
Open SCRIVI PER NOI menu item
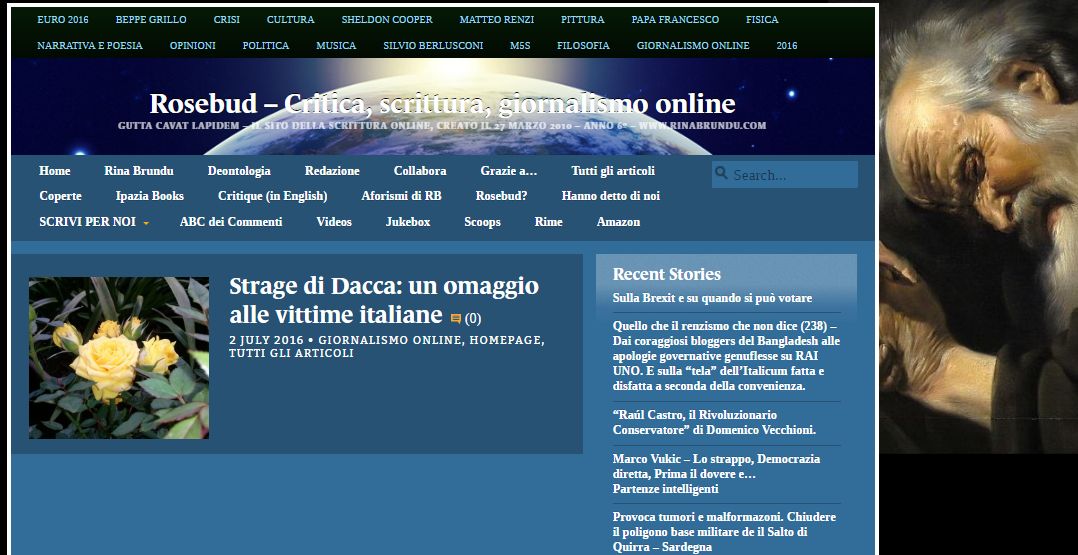87,222
